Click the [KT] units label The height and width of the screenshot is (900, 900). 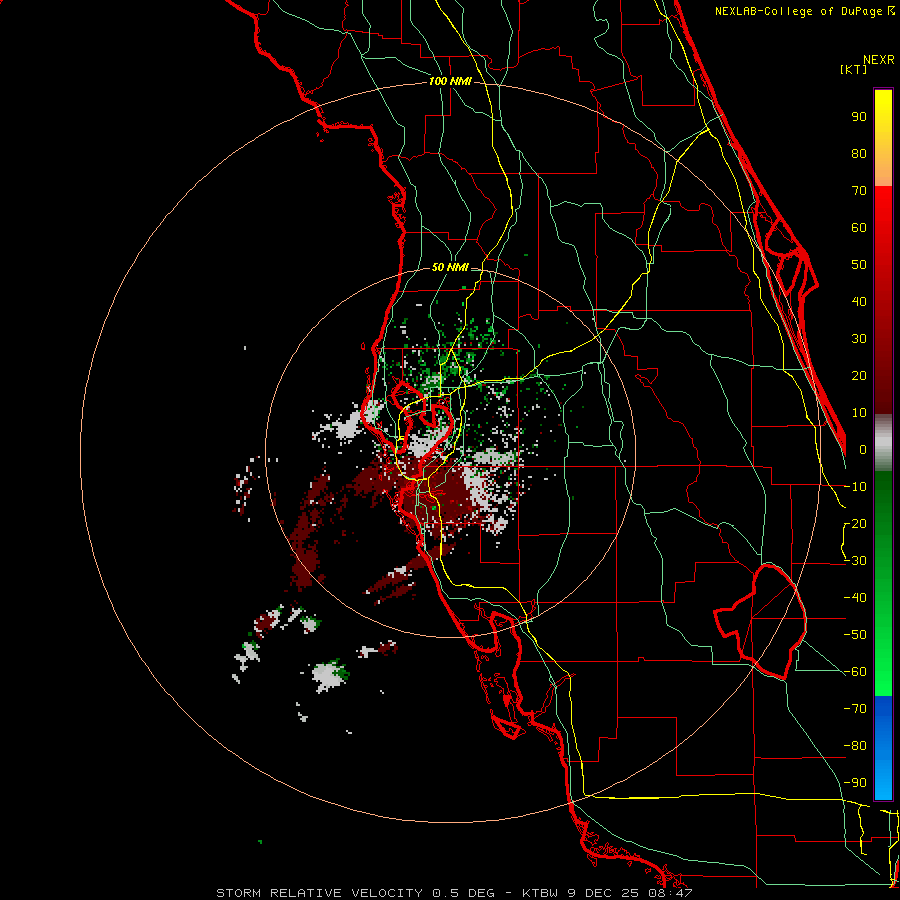click(853, 69)
